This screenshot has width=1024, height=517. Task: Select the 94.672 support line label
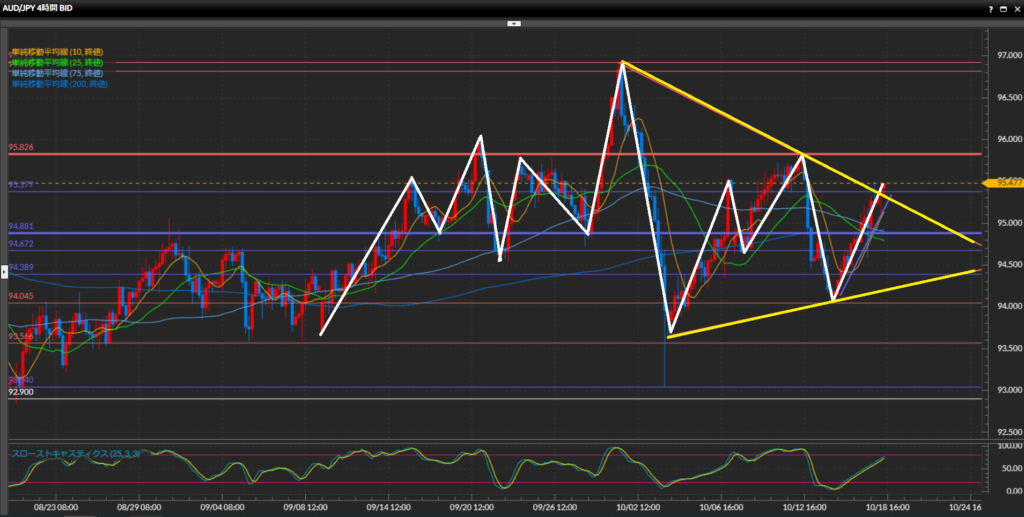pyautogui.click(x=21, y=243)
